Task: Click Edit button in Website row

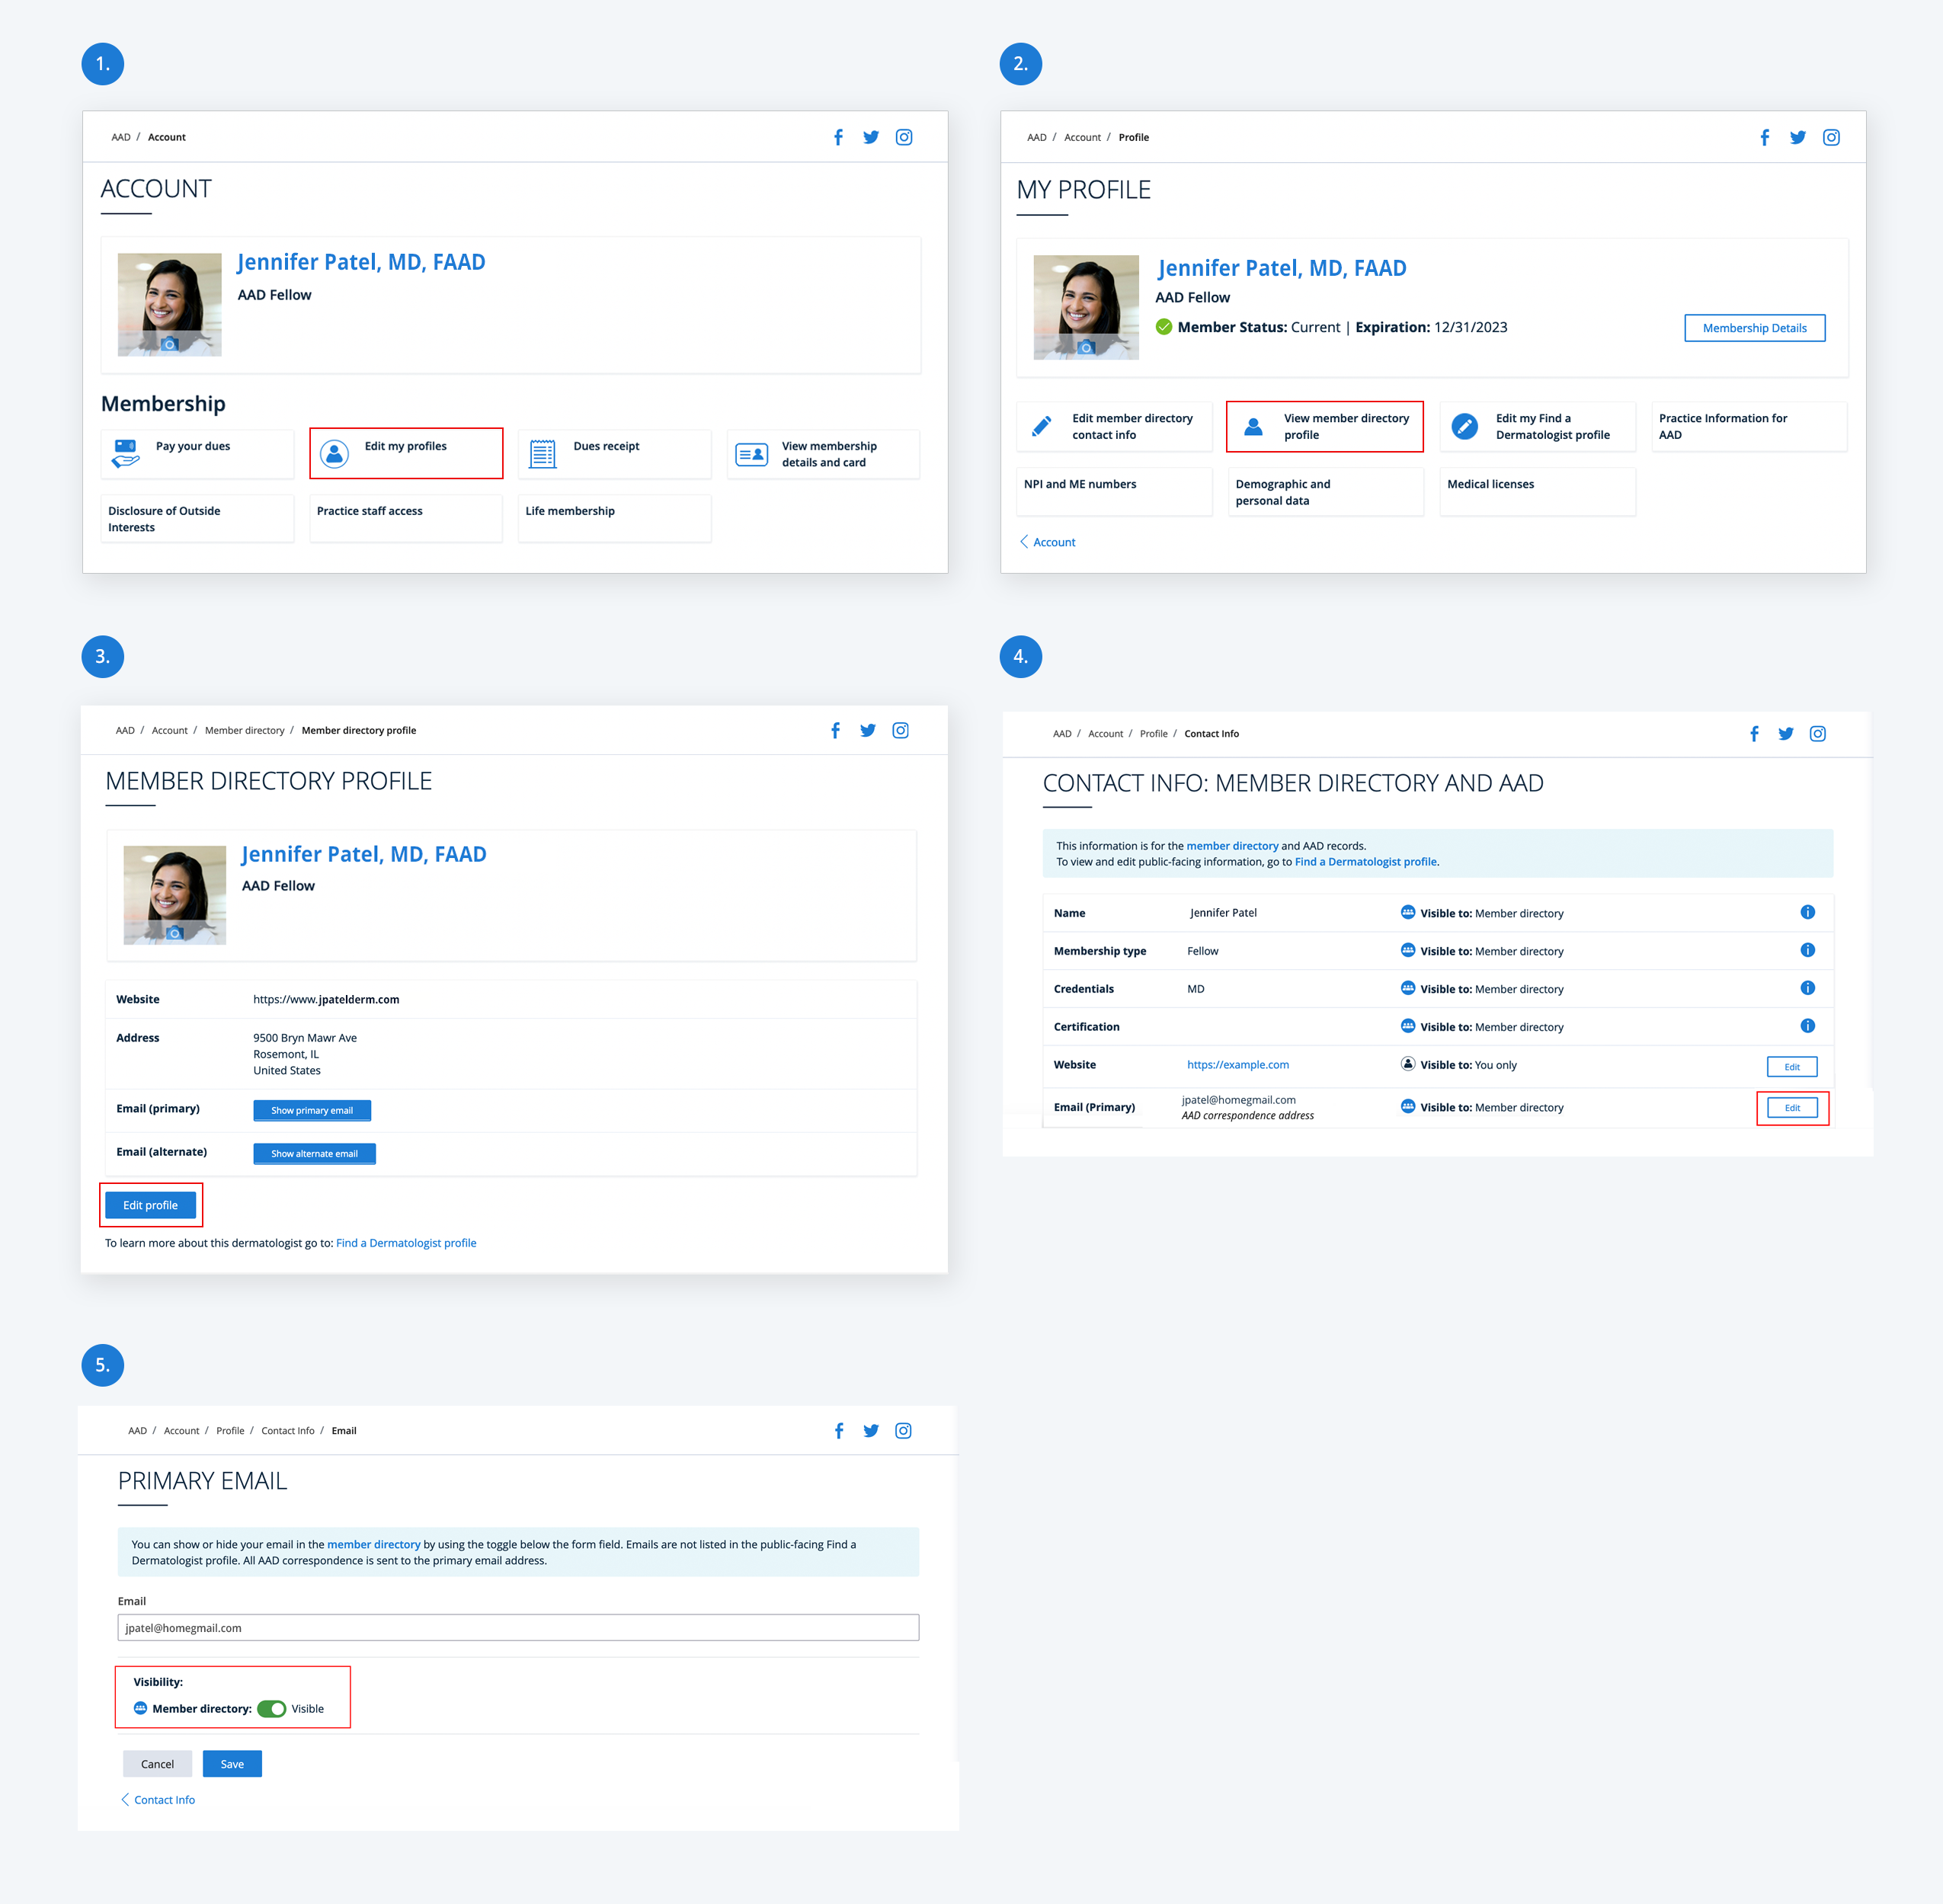Action: 1792,1066
